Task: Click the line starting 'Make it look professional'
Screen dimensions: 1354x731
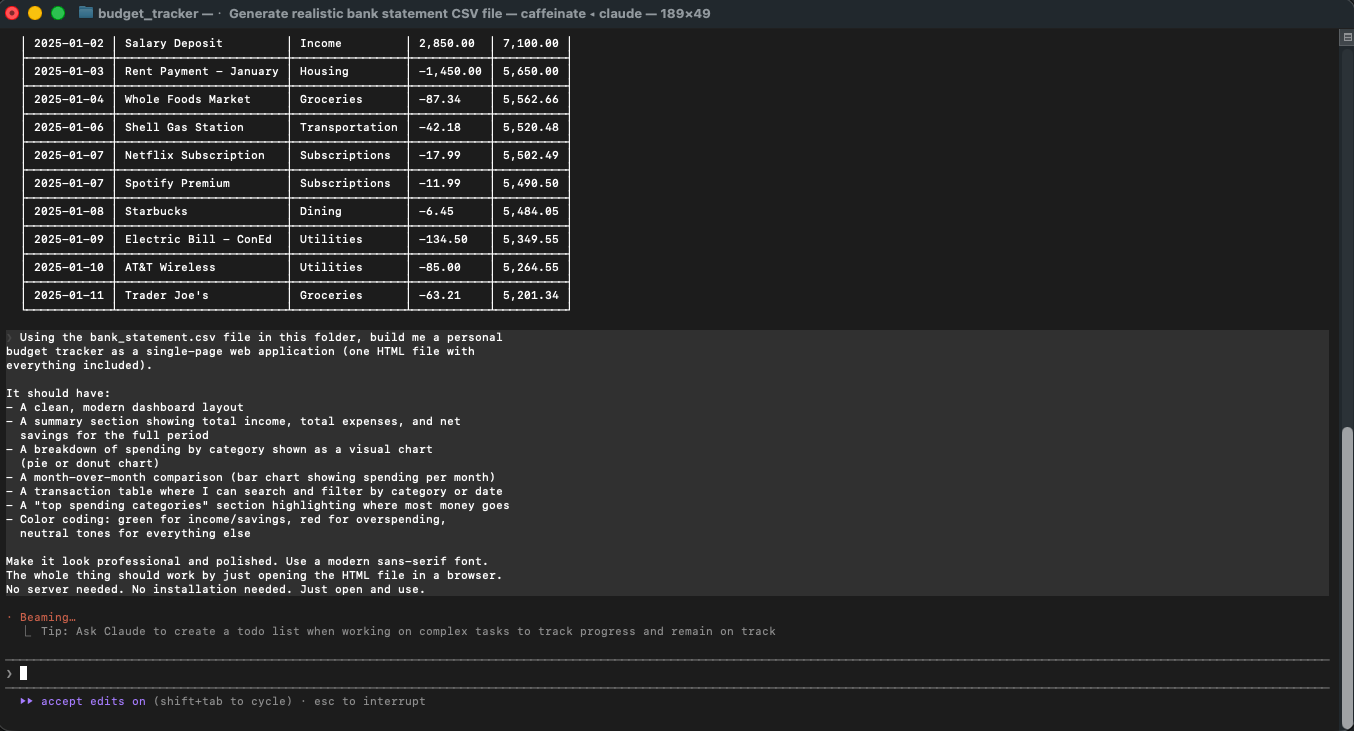Action: pos(247,561)
